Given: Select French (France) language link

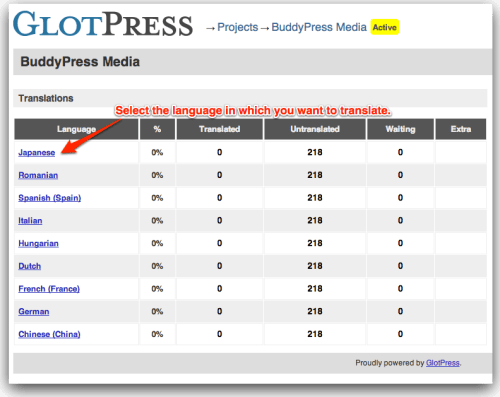Looking at the screenshot, I should (49, 289).
